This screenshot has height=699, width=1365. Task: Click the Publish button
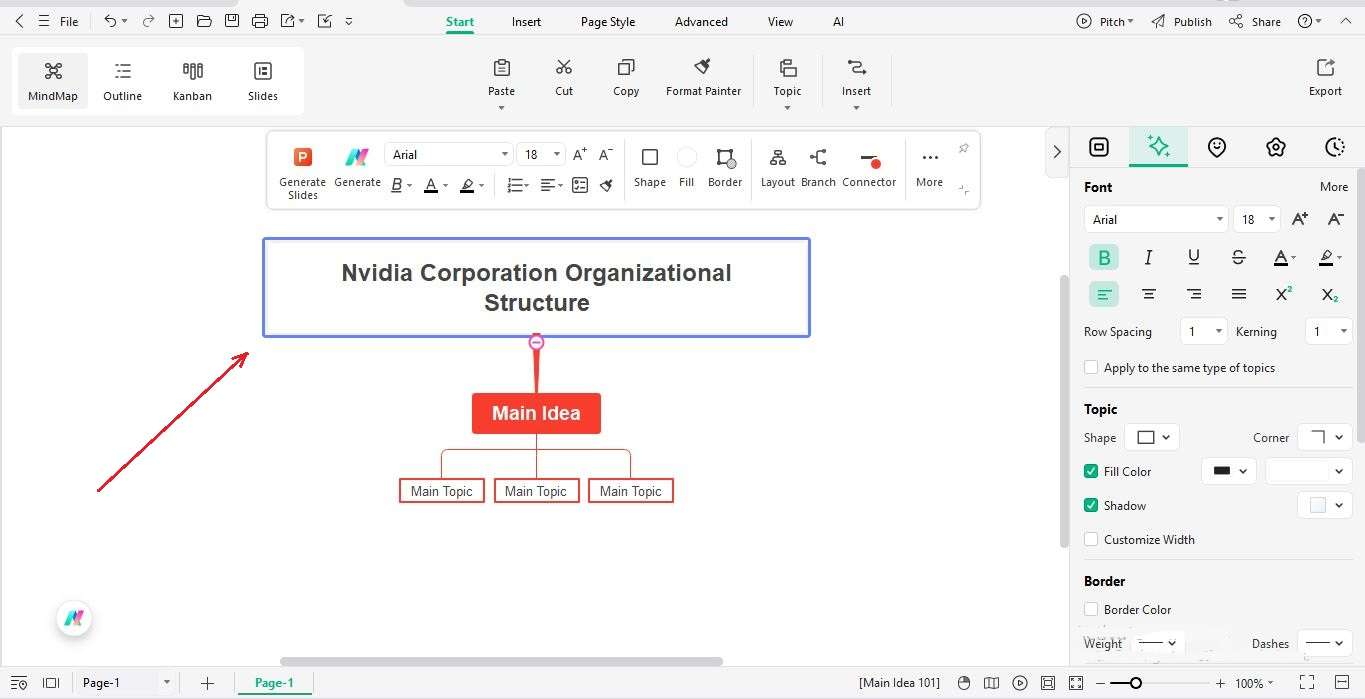[x=1191, y=21]
